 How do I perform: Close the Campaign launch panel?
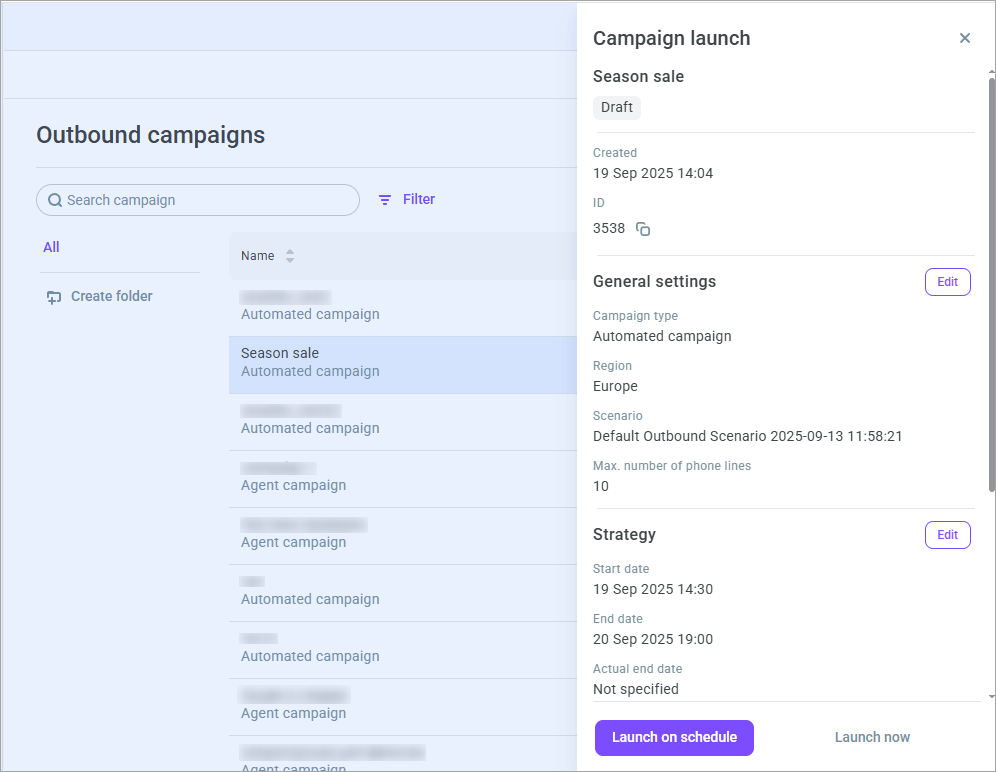point(964,38)
